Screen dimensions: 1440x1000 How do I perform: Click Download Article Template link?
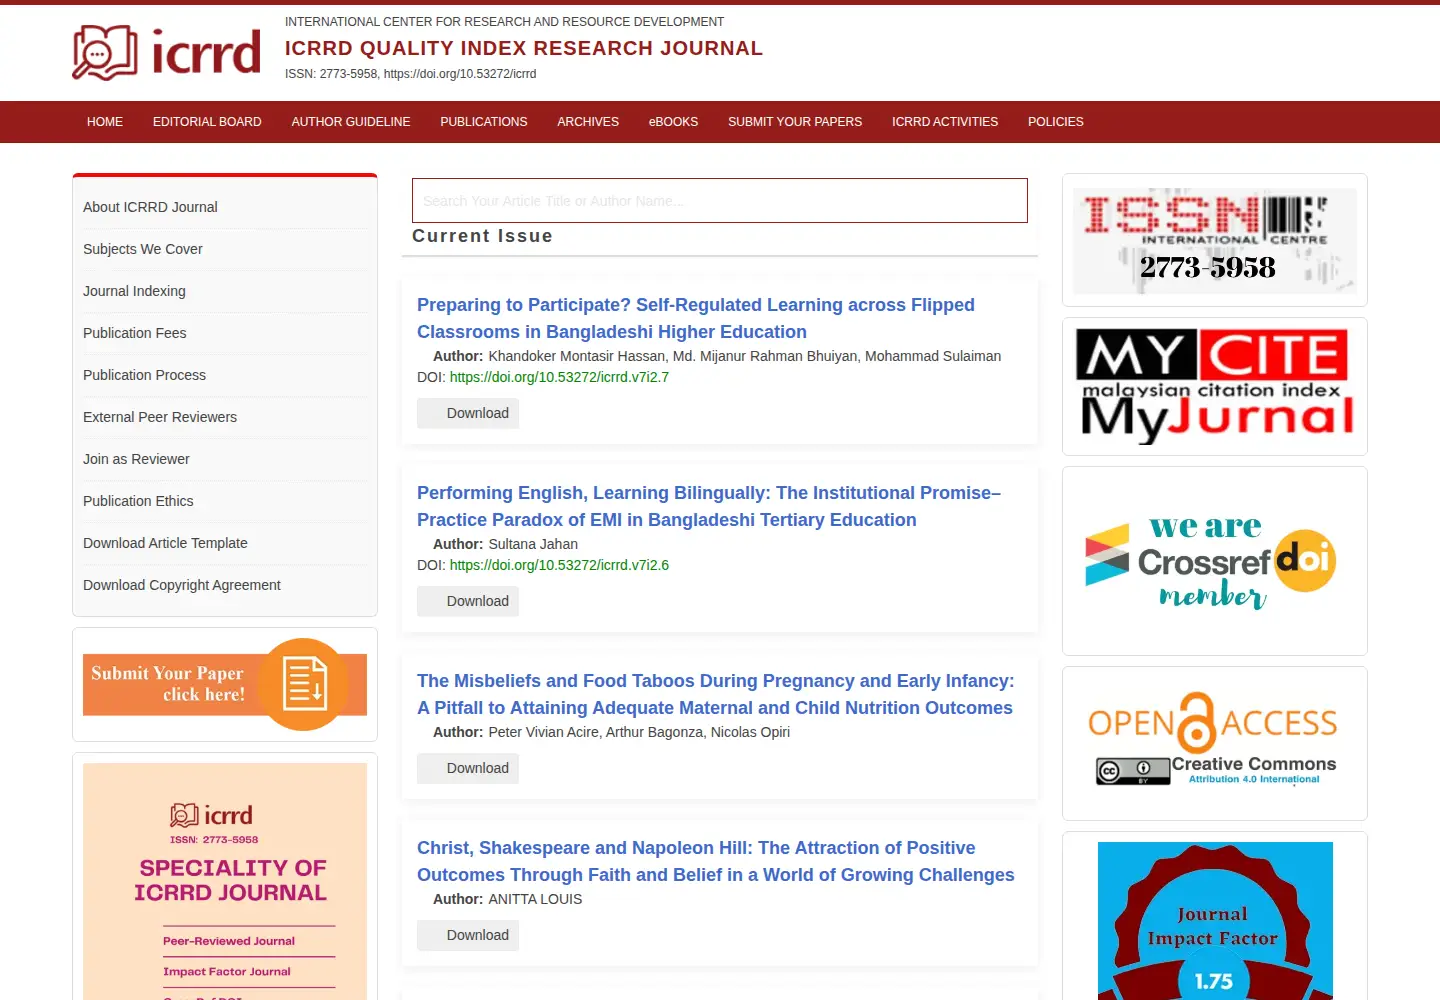click(165, 543)
